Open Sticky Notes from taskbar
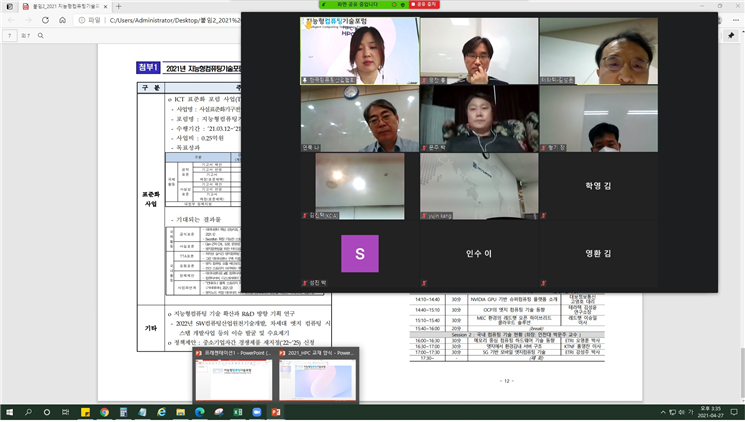This screenshot has height=422, width=745. (86, 412)
